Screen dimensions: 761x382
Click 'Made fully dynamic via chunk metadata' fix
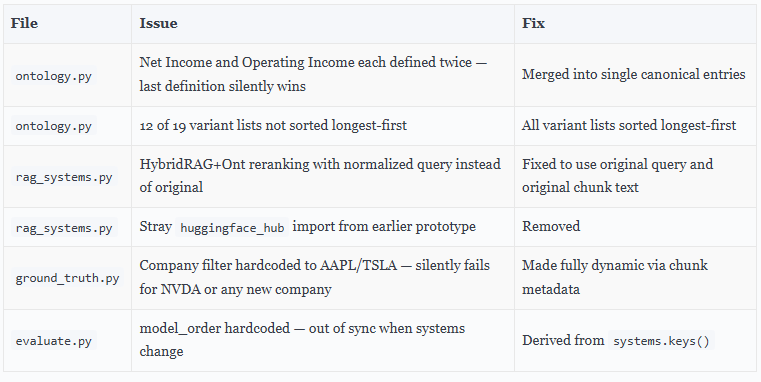pyautogui.click(x=615, y=277)
